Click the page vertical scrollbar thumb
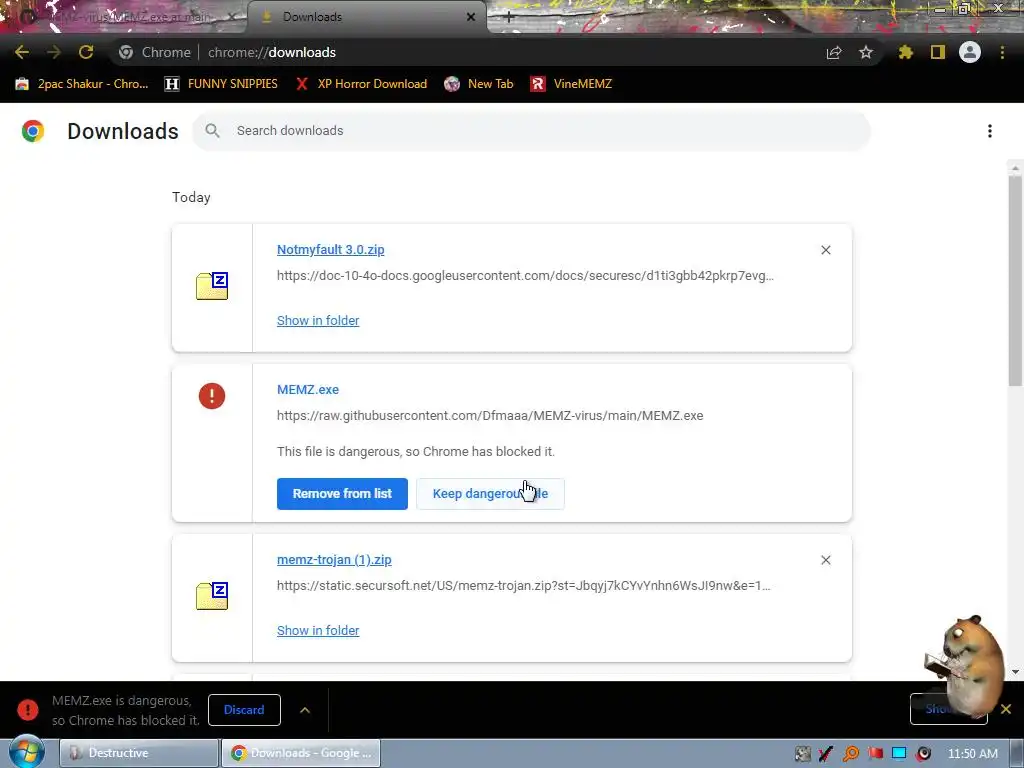1024x768 pixels. (x=1015, y=281)
